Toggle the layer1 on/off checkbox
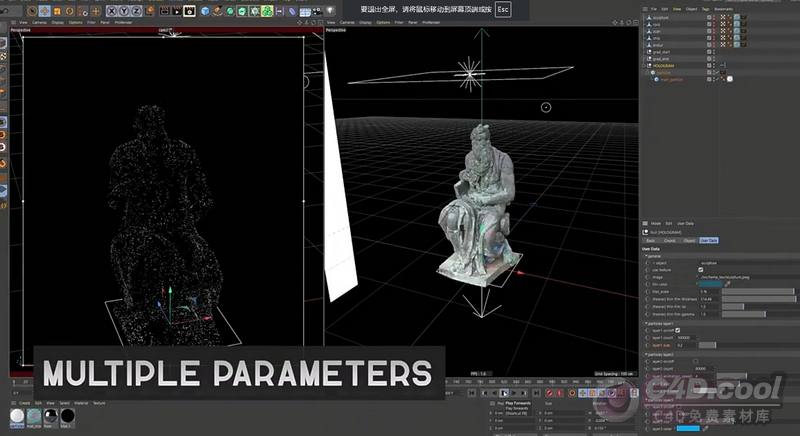Viewport: 800px width, 436px height. point(678,330)
